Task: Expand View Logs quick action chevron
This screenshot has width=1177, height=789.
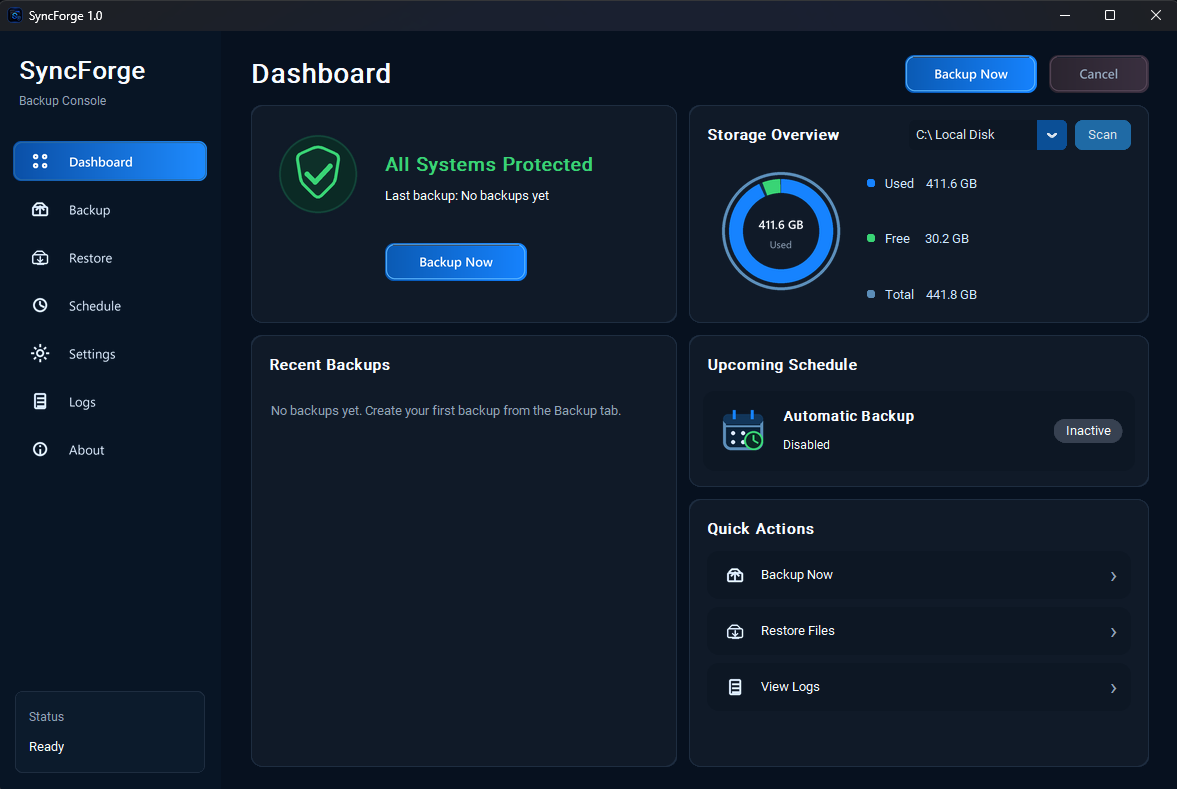Action: pyautogui.click(x=1113, y=688)
